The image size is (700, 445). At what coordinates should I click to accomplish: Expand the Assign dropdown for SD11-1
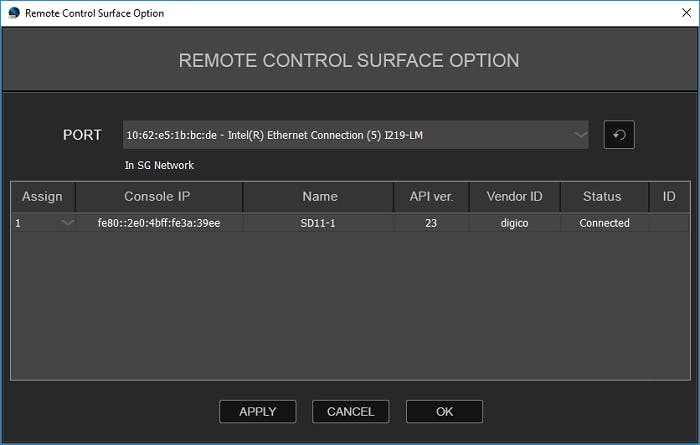pyautogui.click(x=67, y=223)
